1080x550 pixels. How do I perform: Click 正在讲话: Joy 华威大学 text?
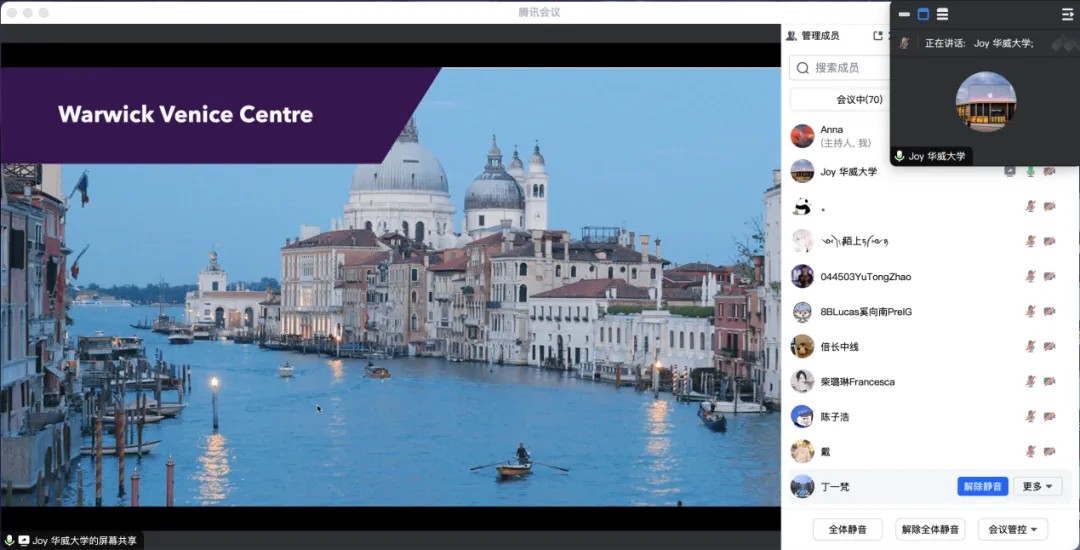979,43
